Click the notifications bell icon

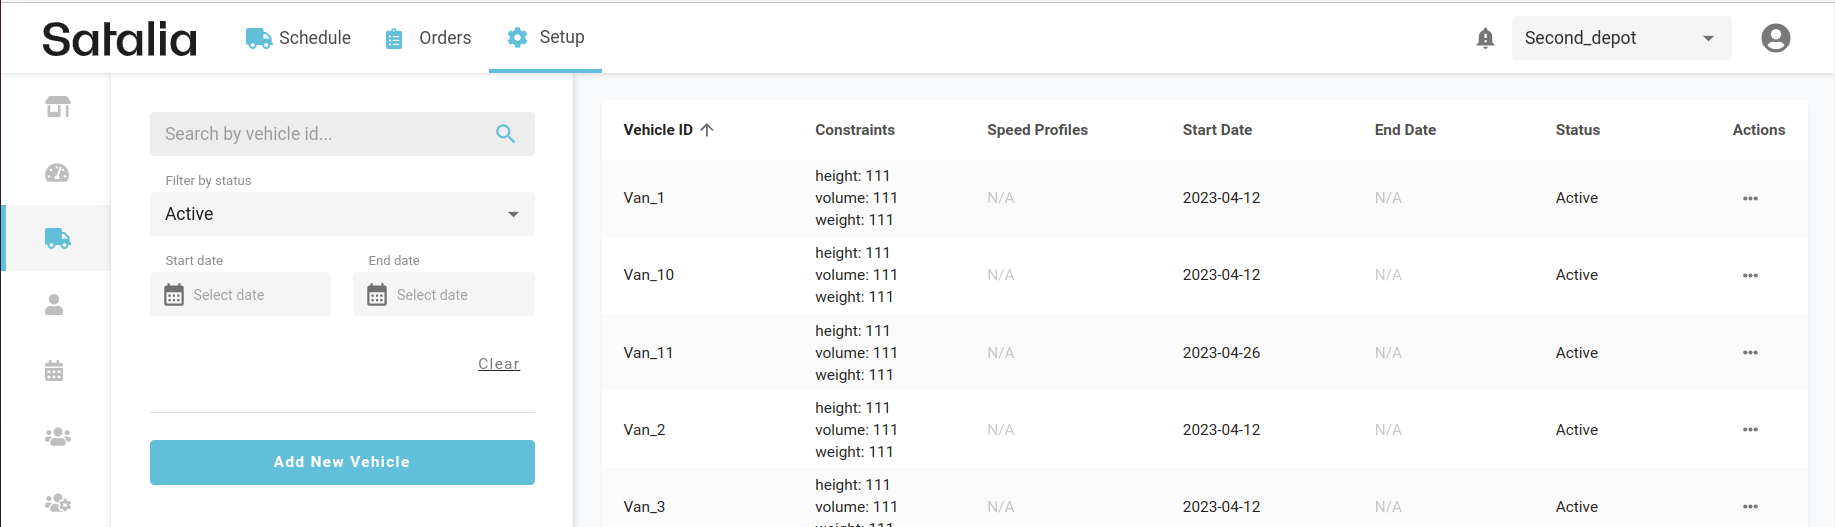point(1485,38)
